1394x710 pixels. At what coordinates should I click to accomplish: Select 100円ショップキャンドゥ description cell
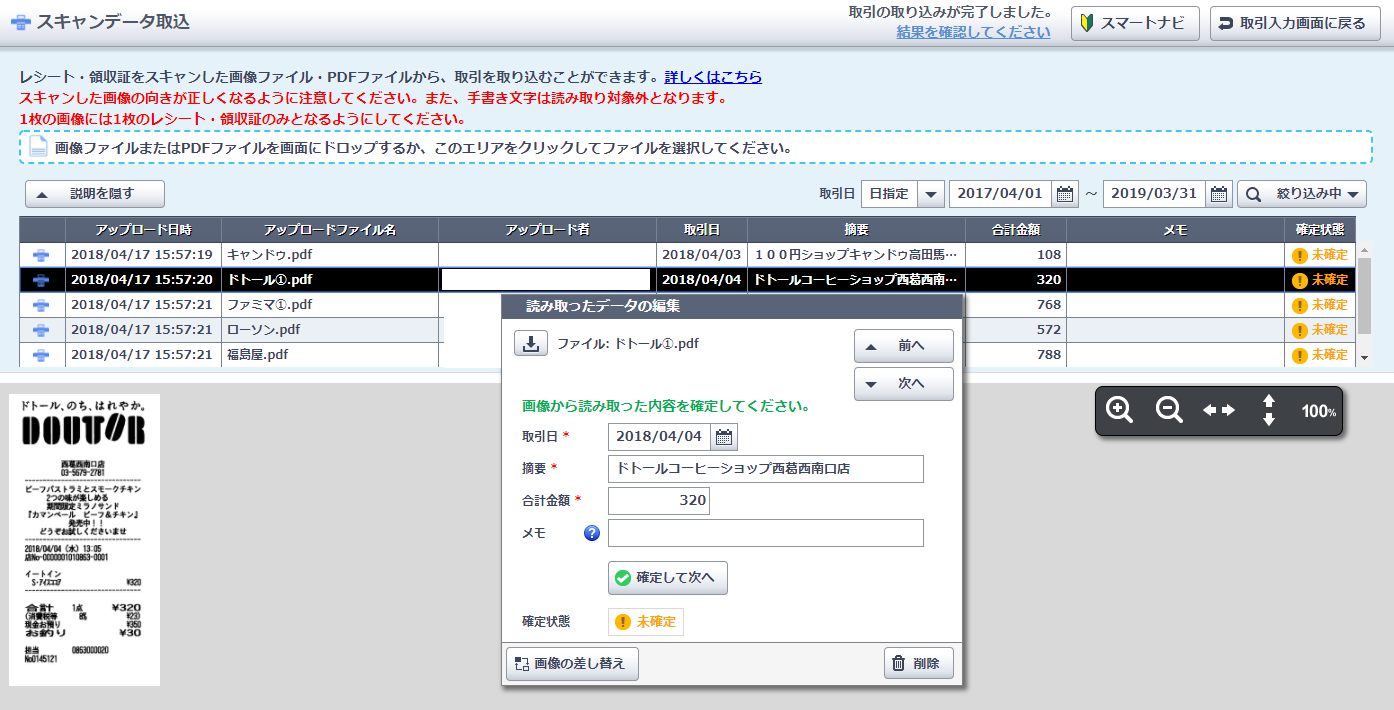tap(856, 255)
